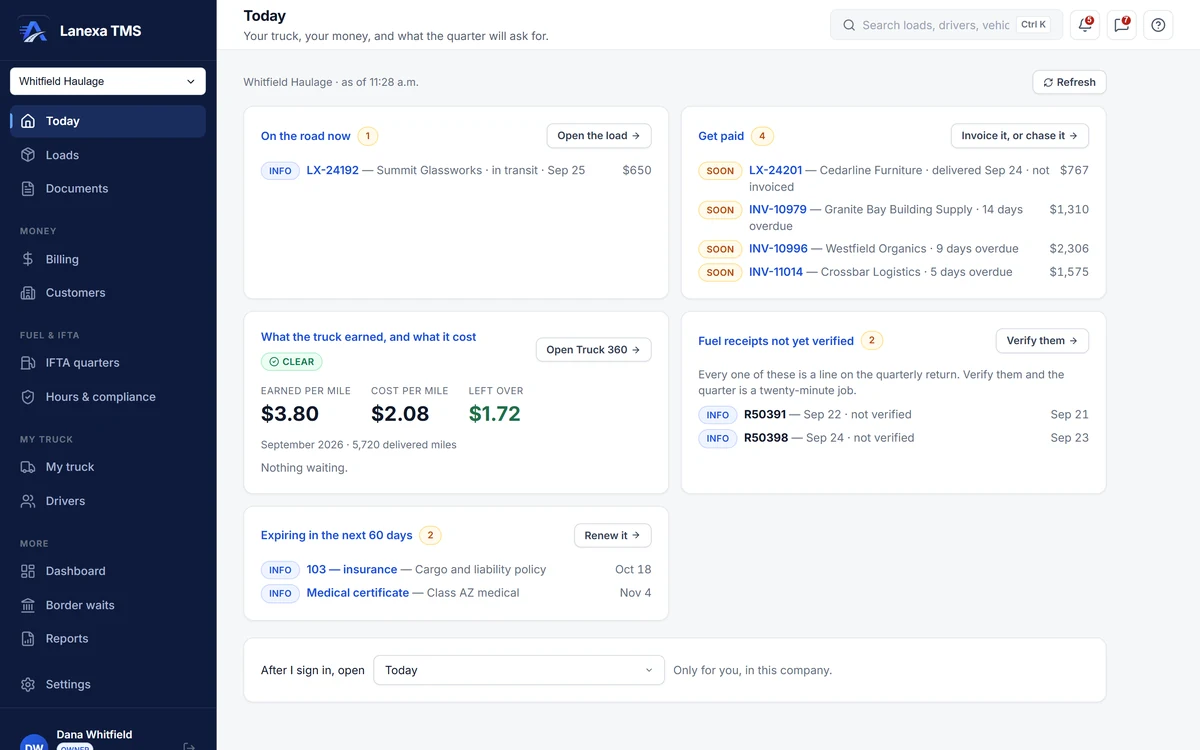This screenshot has width=1200, height=750.
Task: Open invoice link INV-11014
Action: [776, 272]
